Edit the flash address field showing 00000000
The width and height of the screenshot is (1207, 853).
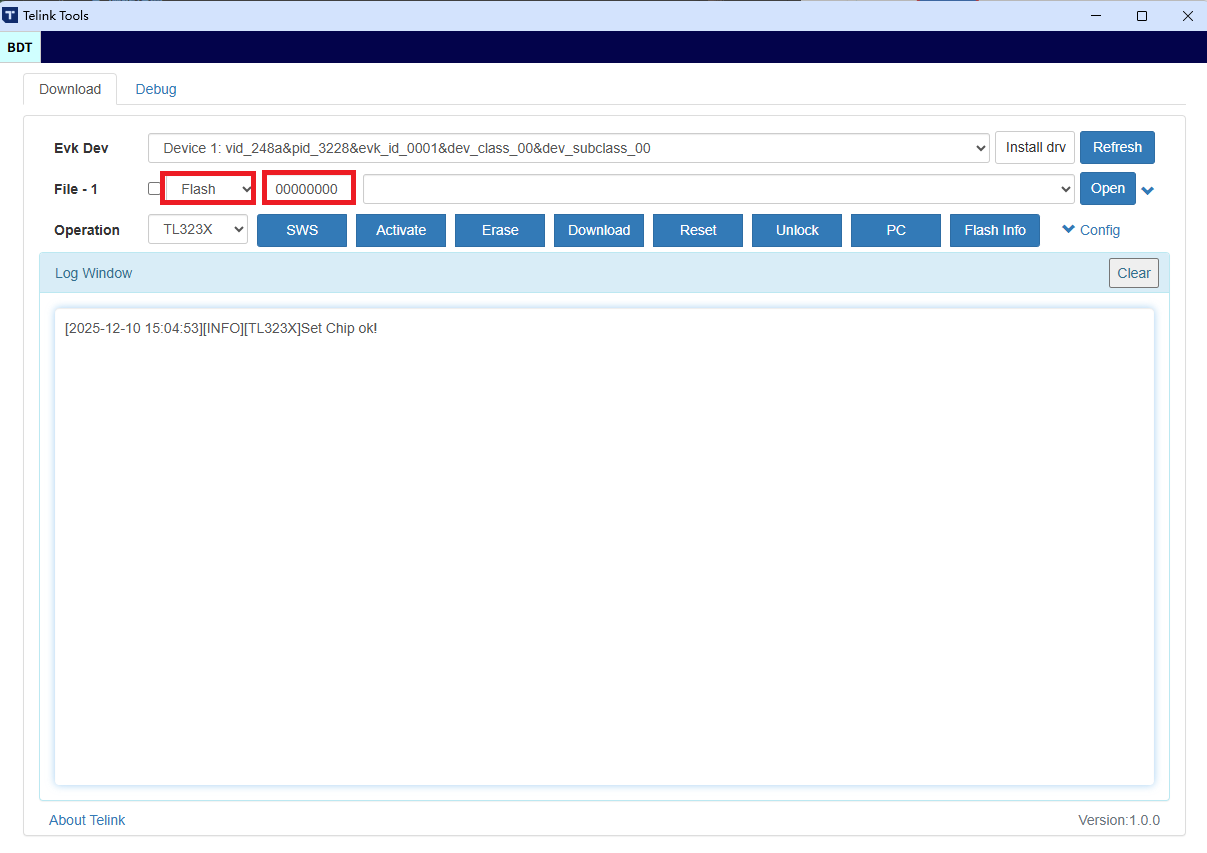308,188
